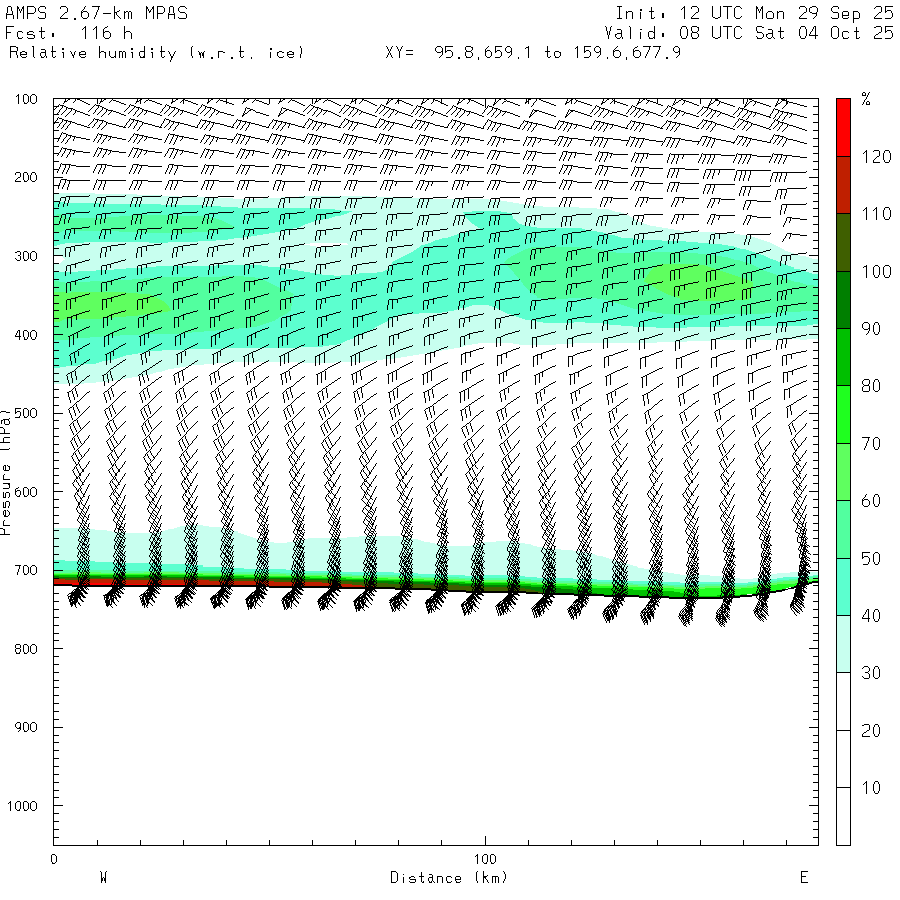Click the red color bar segment above 120
The height and width of the screenshot is (900, 900).
click(843, 127)
